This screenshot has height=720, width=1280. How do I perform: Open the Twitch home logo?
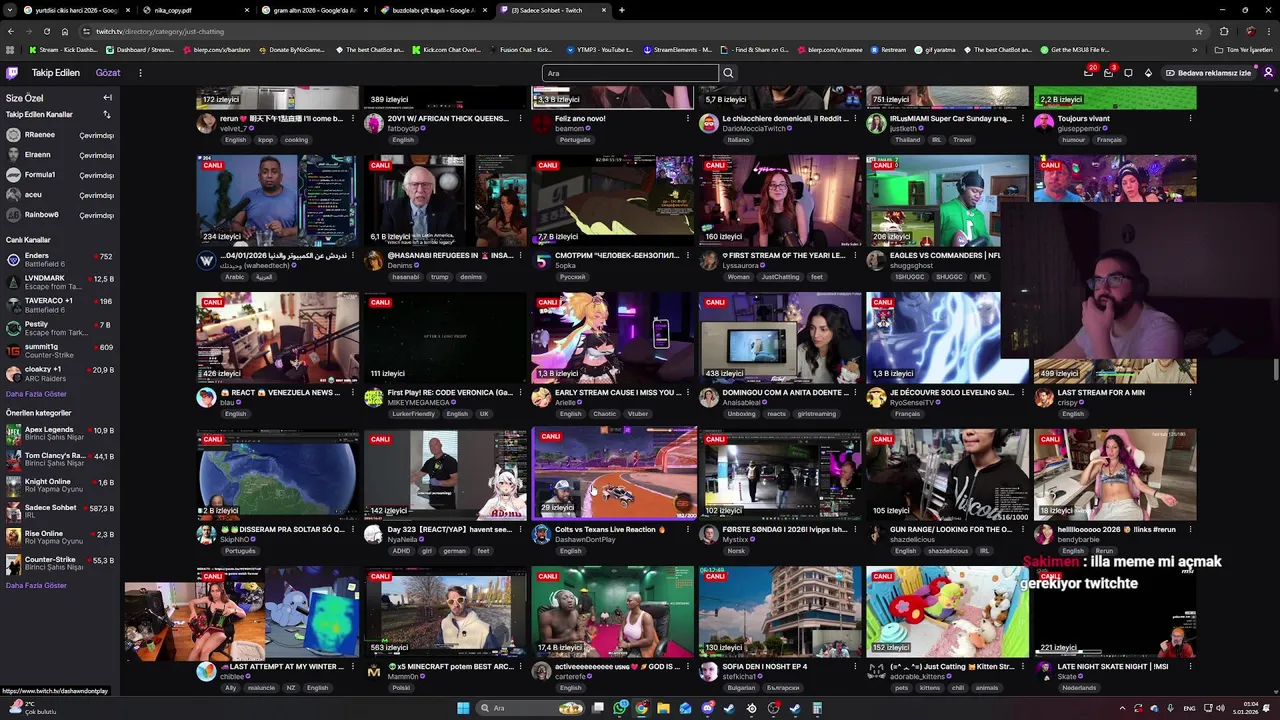[12, 73]
